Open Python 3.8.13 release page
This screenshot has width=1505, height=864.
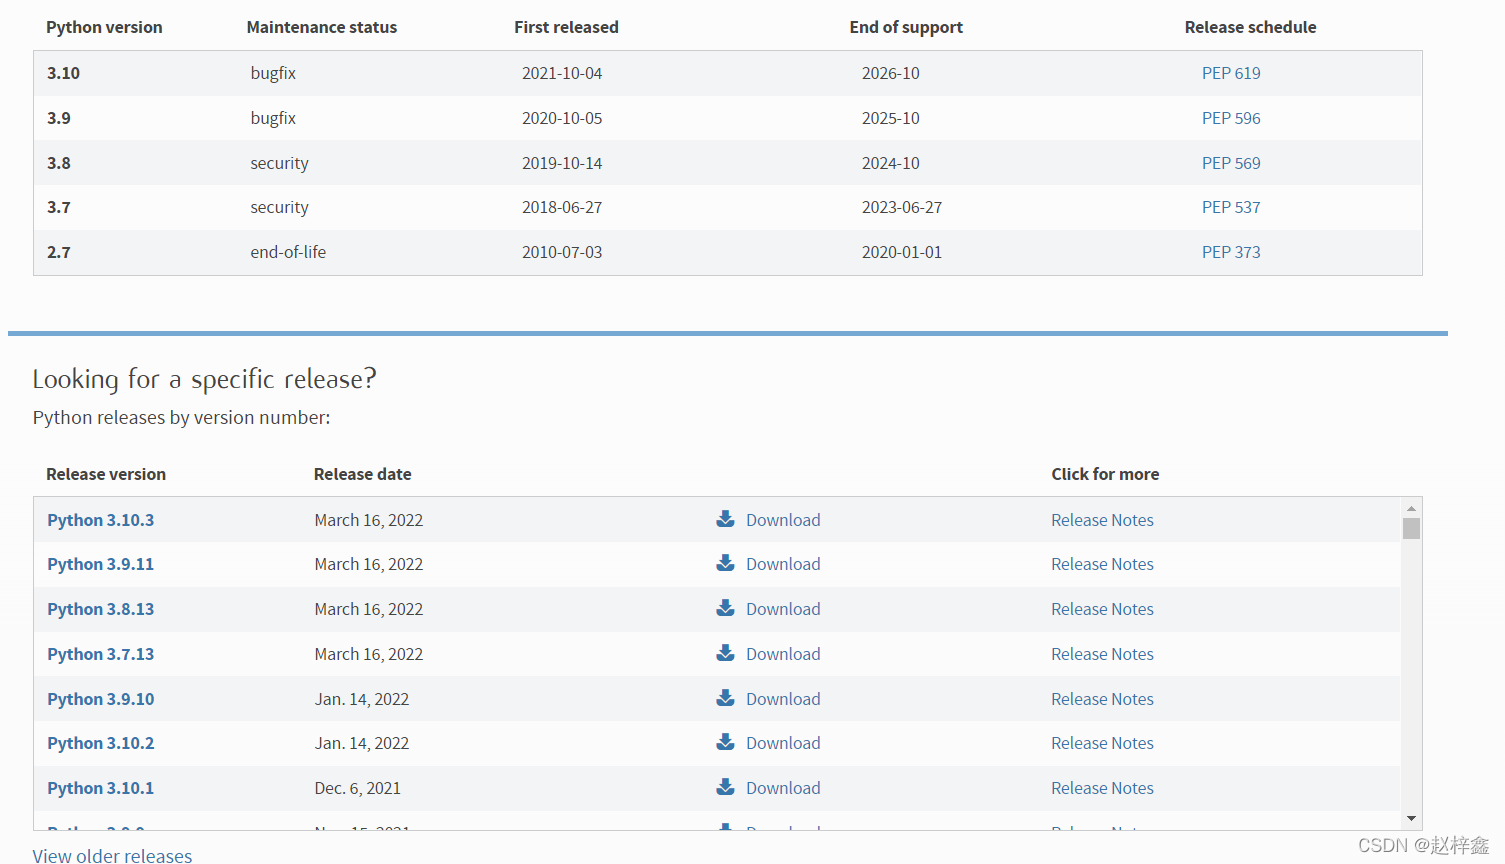point(101,609)
